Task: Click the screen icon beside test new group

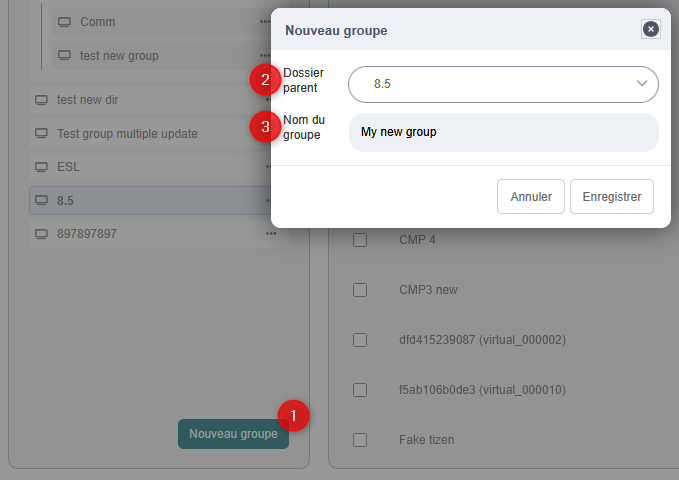Action: [x=64, y=56]
